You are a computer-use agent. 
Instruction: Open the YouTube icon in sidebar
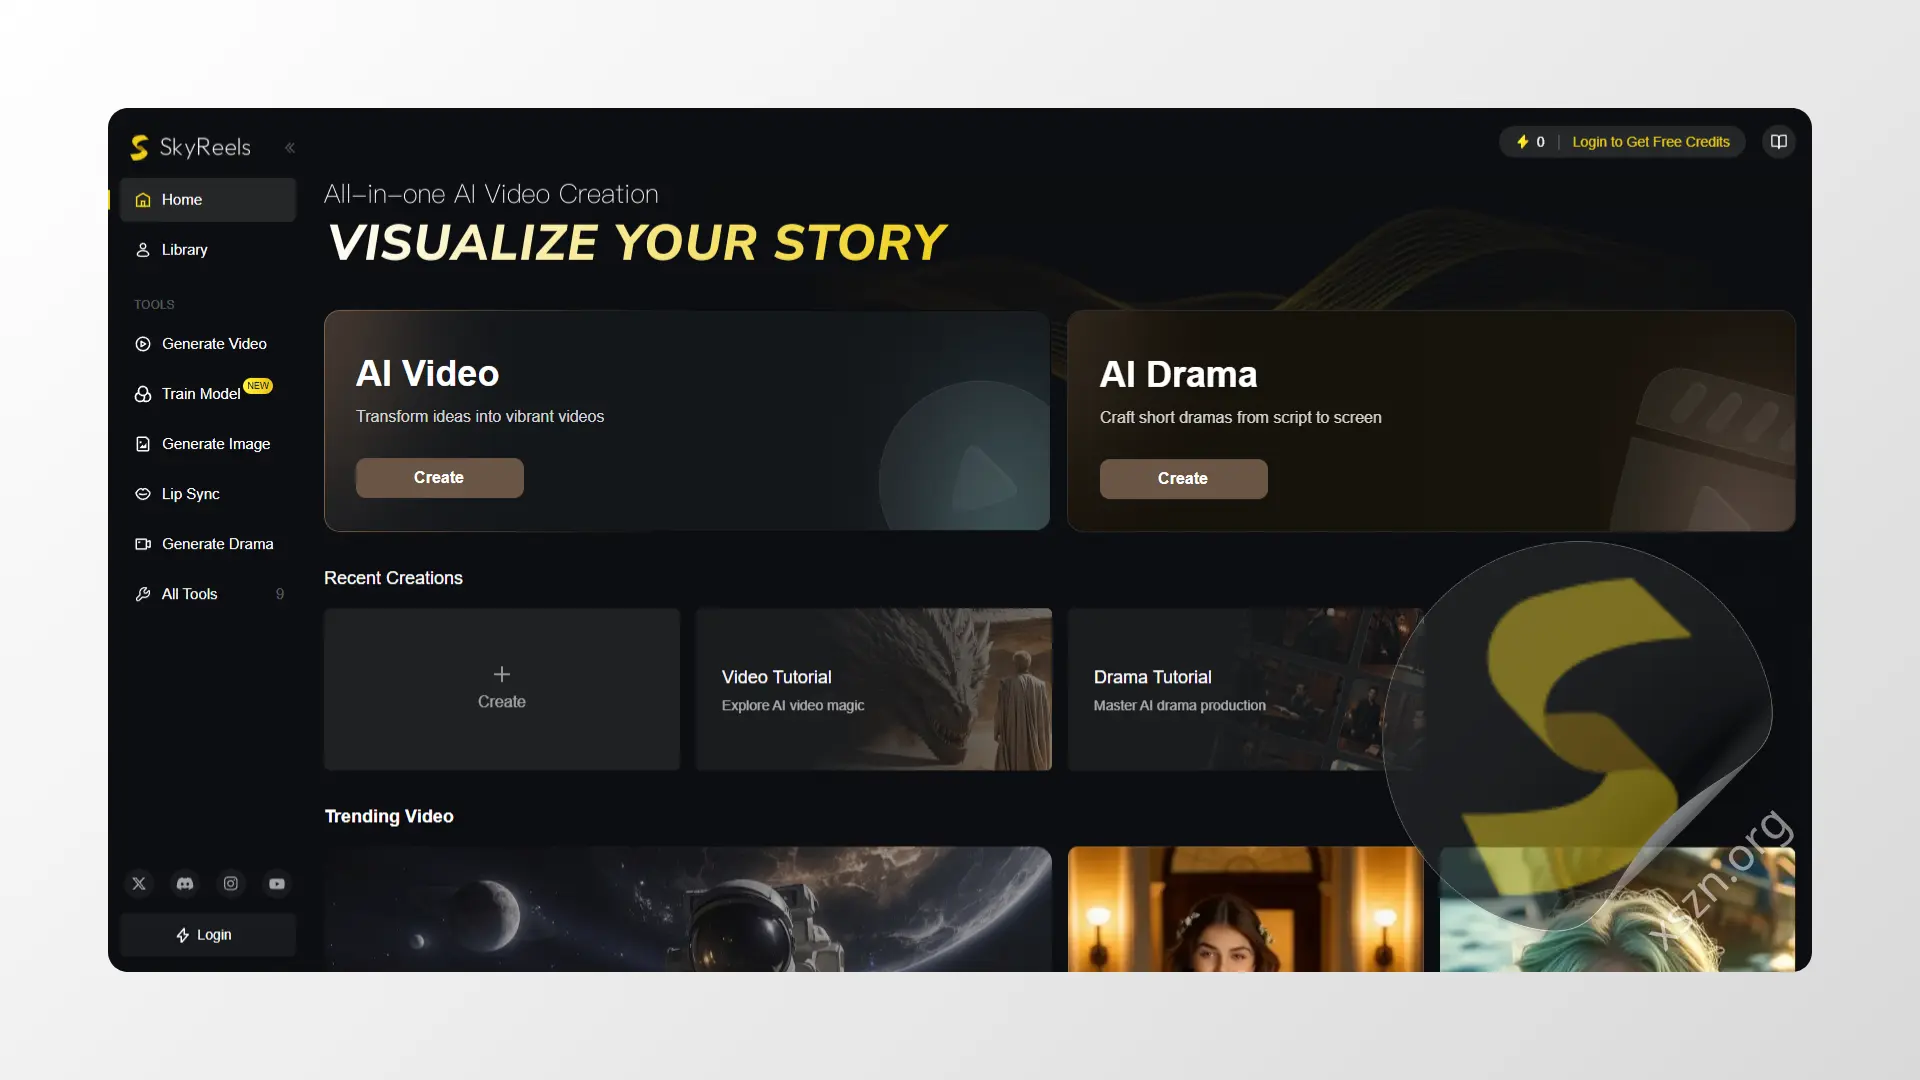(277, 884)
